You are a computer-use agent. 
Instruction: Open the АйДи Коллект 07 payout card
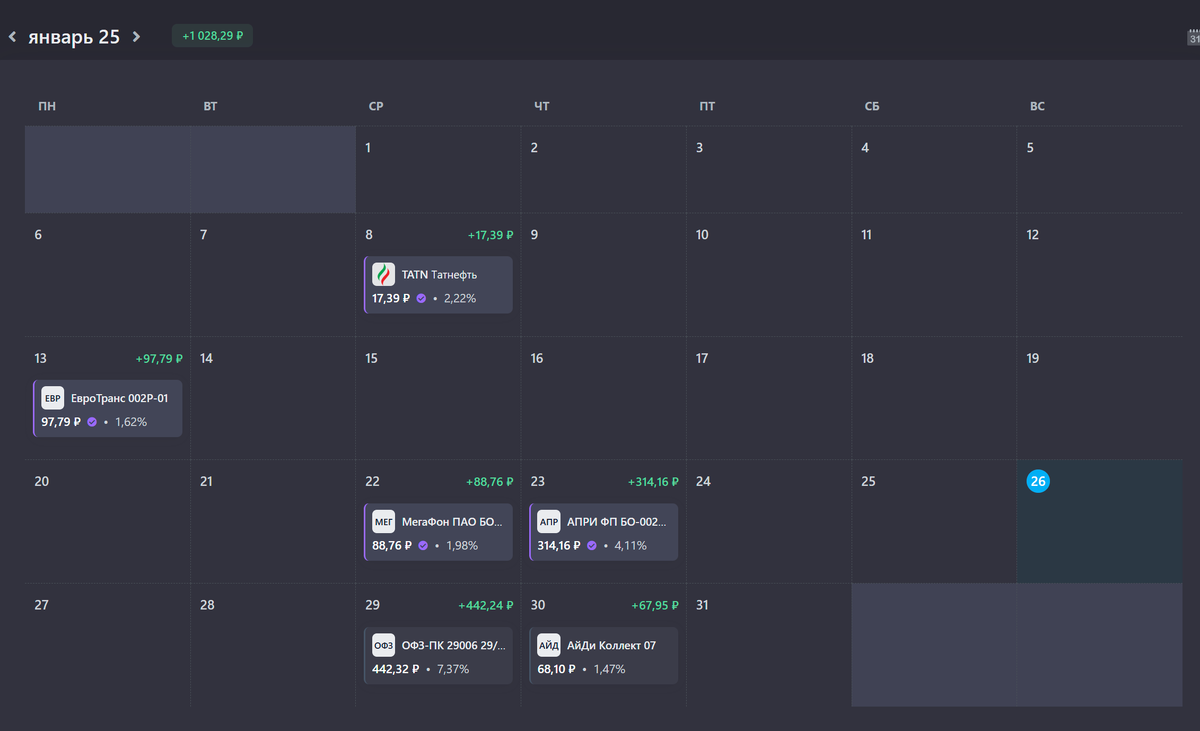tap(603, 655)
